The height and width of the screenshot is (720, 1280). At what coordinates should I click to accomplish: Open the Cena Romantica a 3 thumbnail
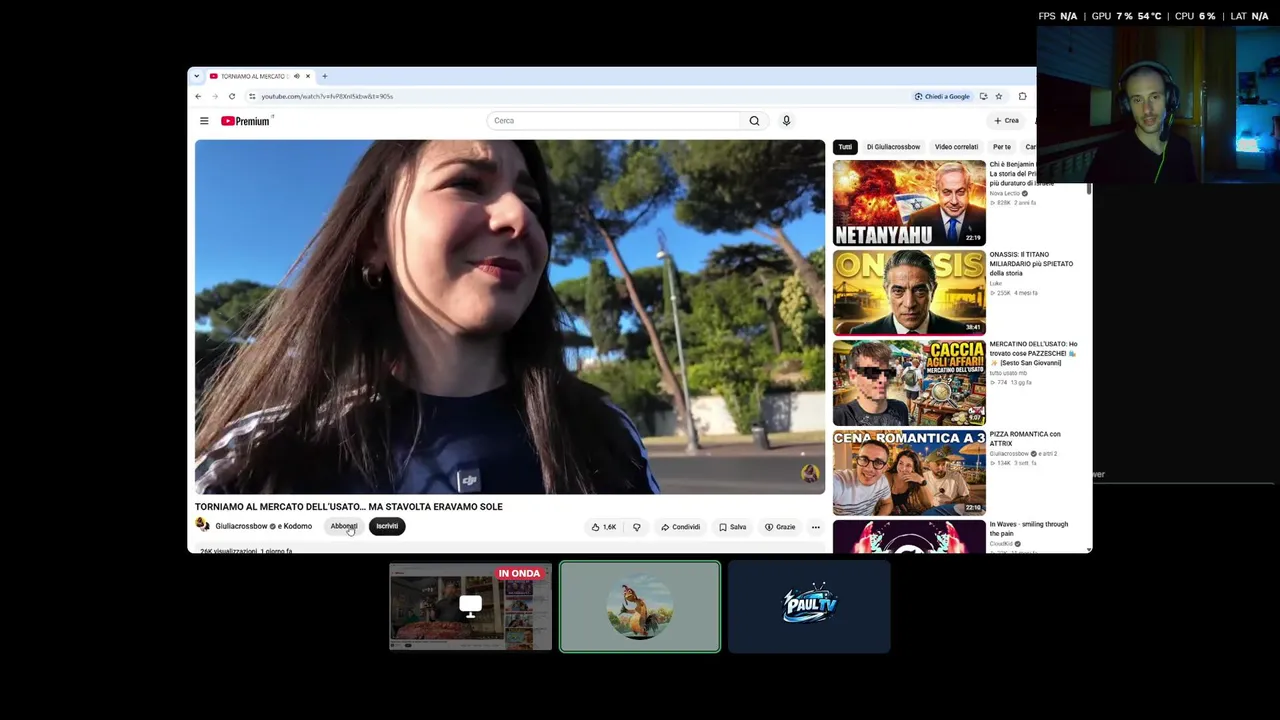point(909,473)
